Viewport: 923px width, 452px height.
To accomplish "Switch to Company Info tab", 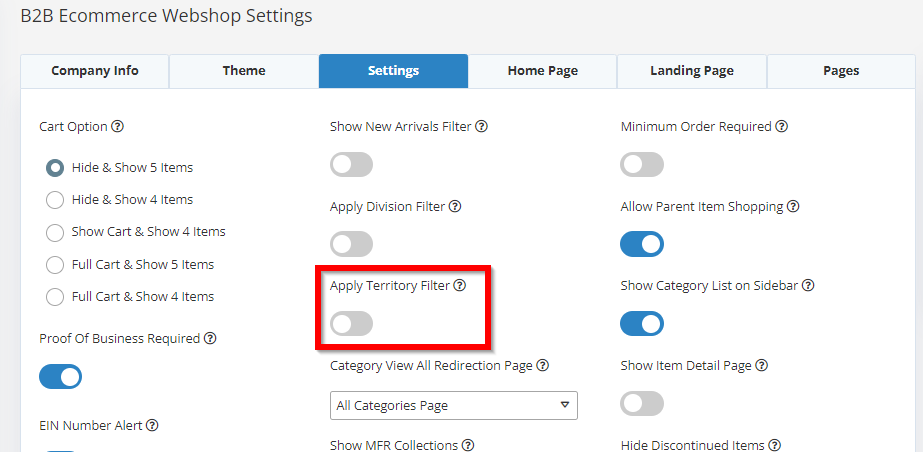I will pyautogui.click(x=95, y=71).
